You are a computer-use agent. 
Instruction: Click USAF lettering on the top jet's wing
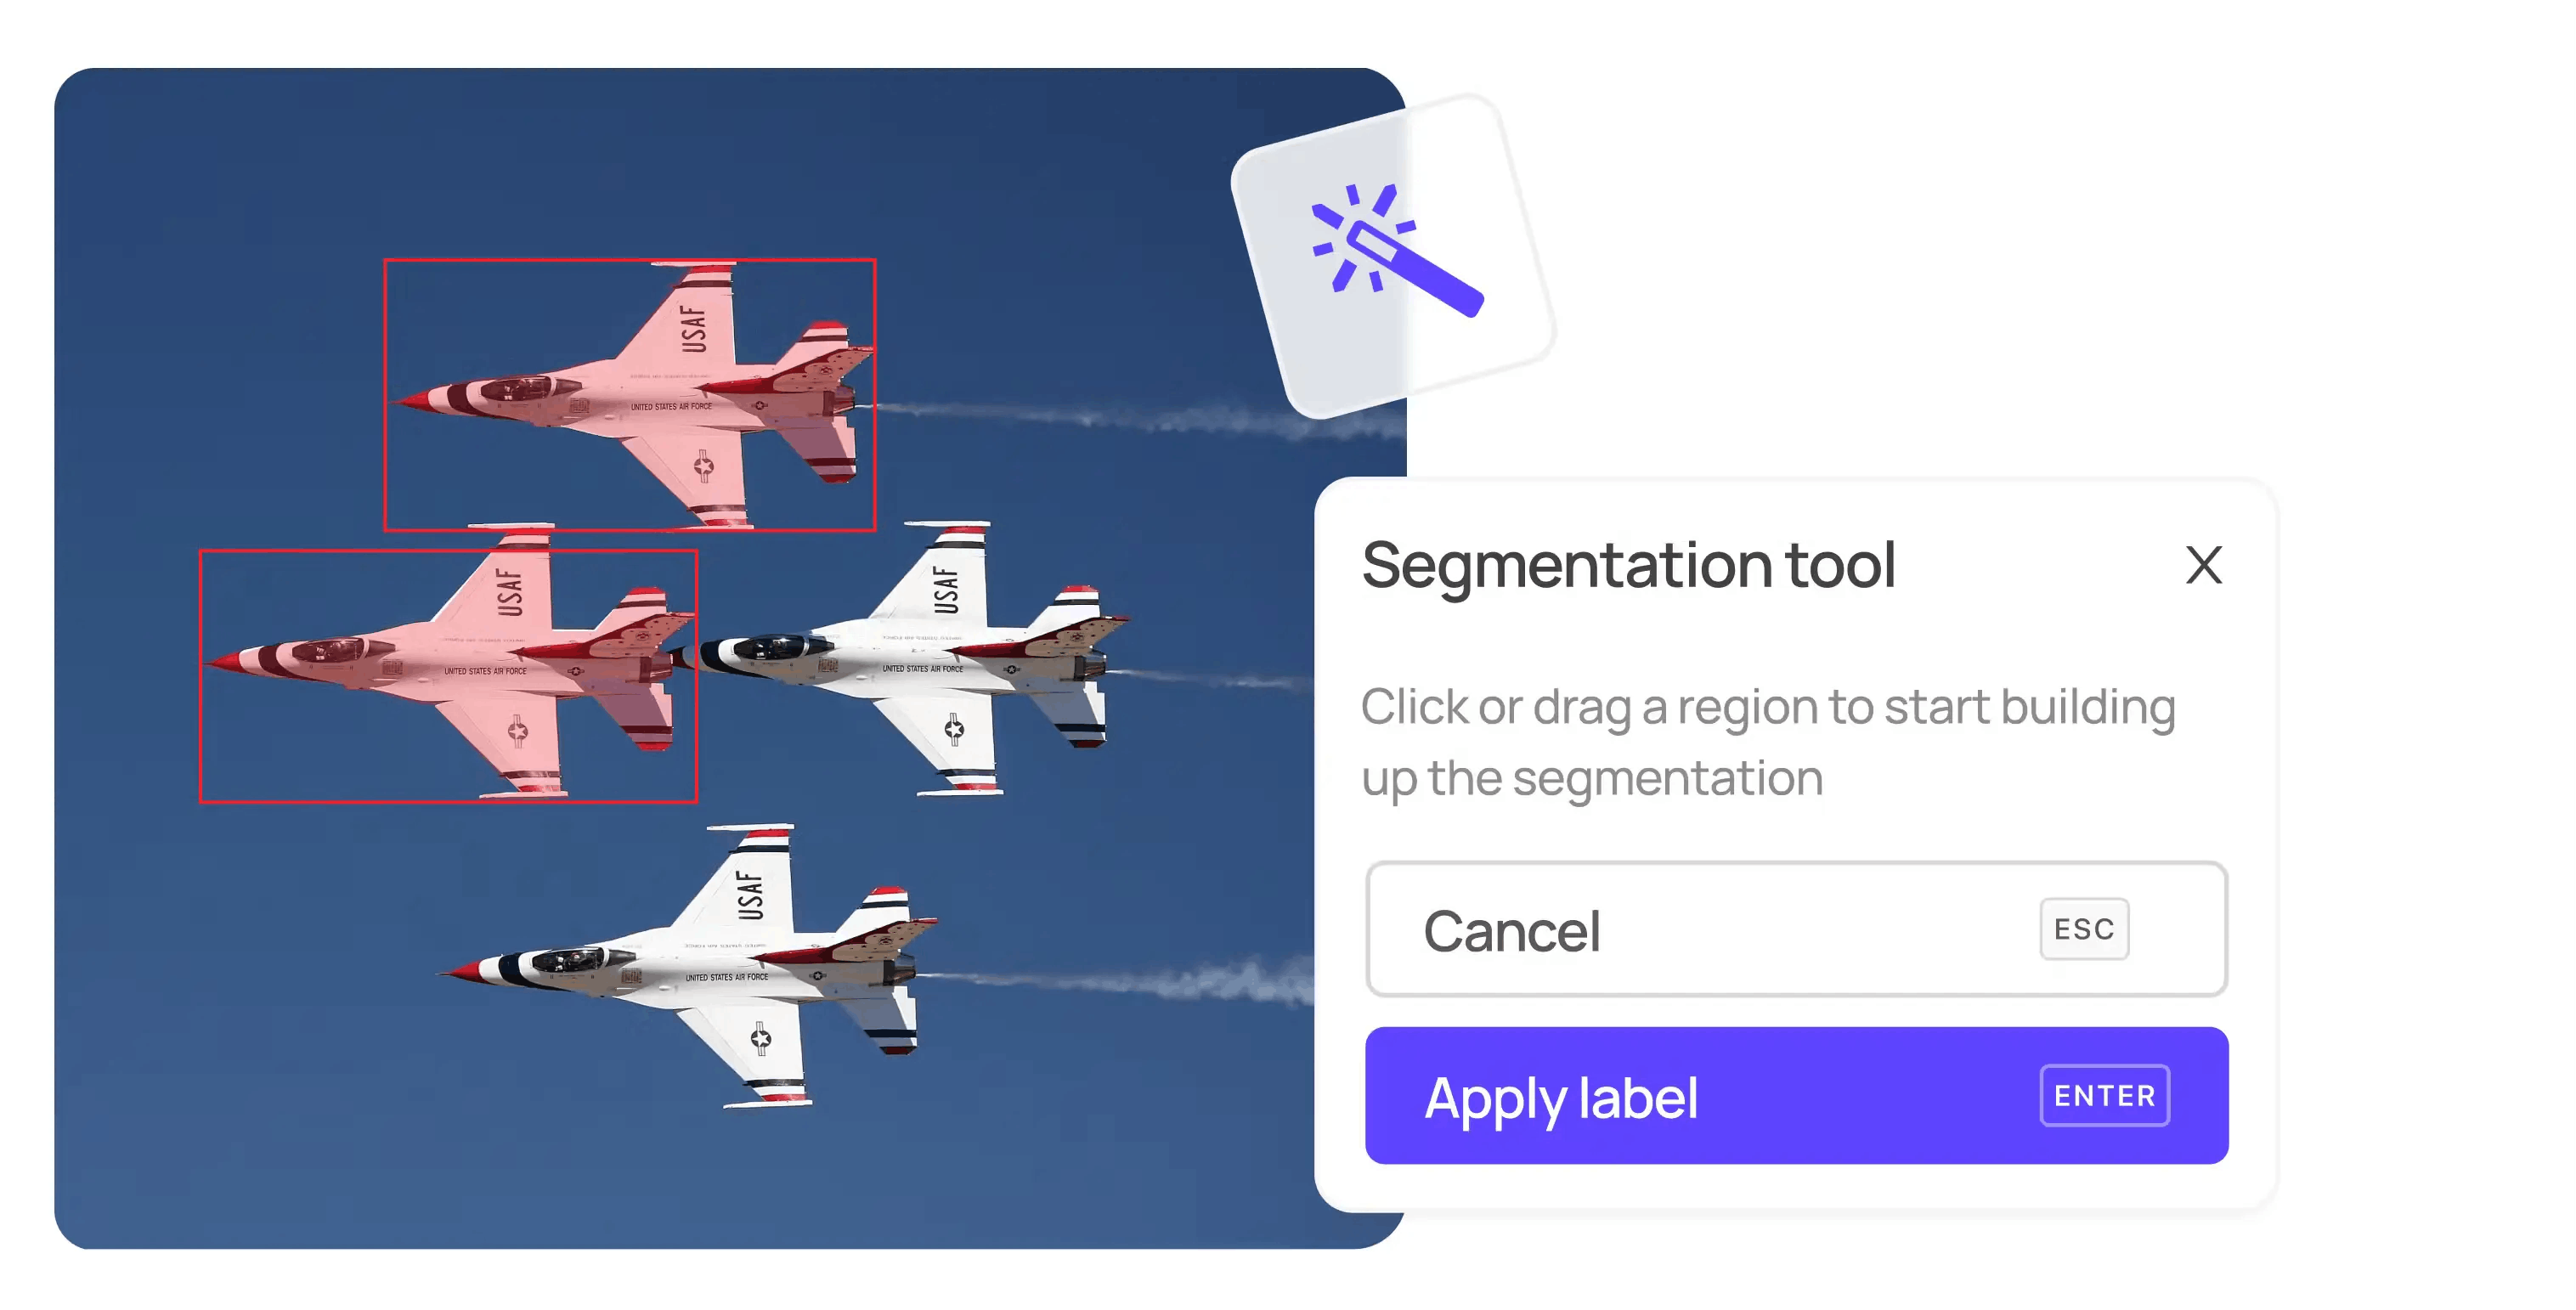(x=693, y=328)
